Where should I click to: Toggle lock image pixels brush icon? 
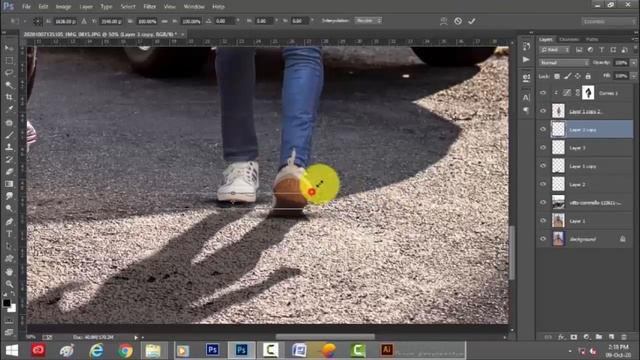567,76
